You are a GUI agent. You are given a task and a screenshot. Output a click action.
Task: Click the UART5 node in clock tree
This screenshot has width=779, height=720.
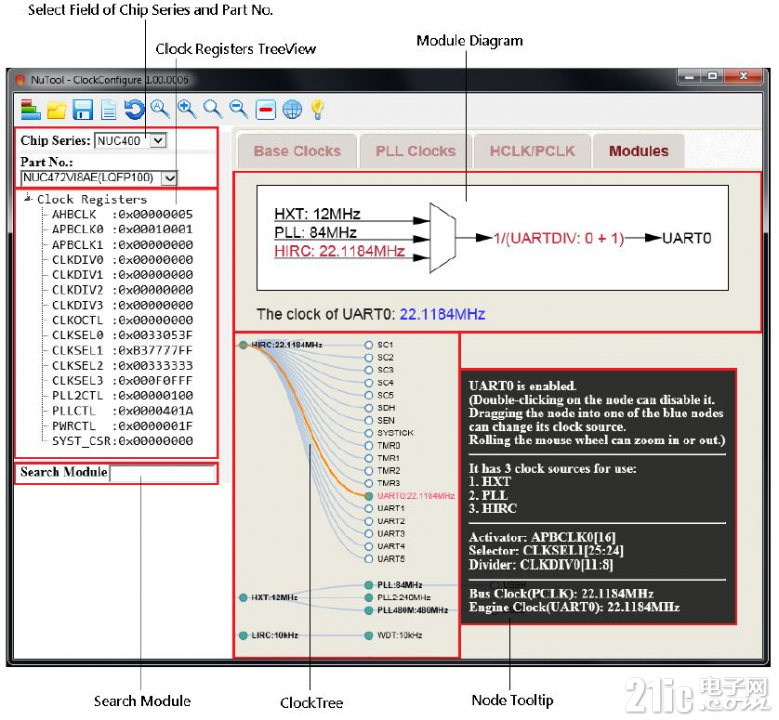pos(369,559)
